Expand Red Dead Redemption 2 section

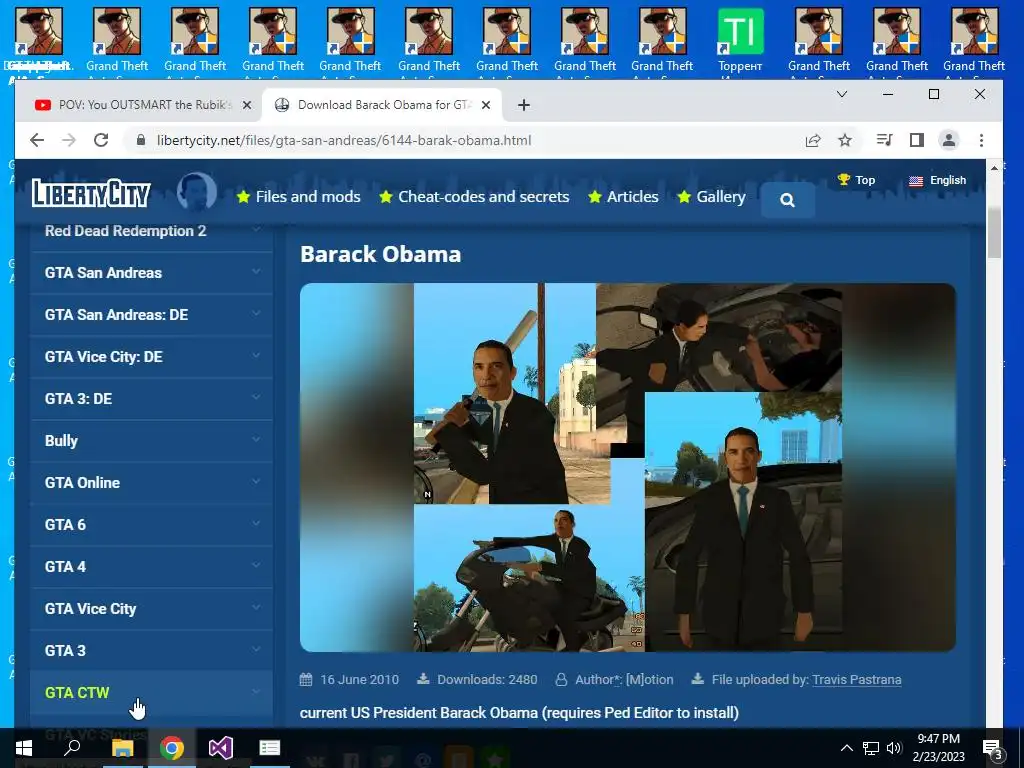(152, 231)
